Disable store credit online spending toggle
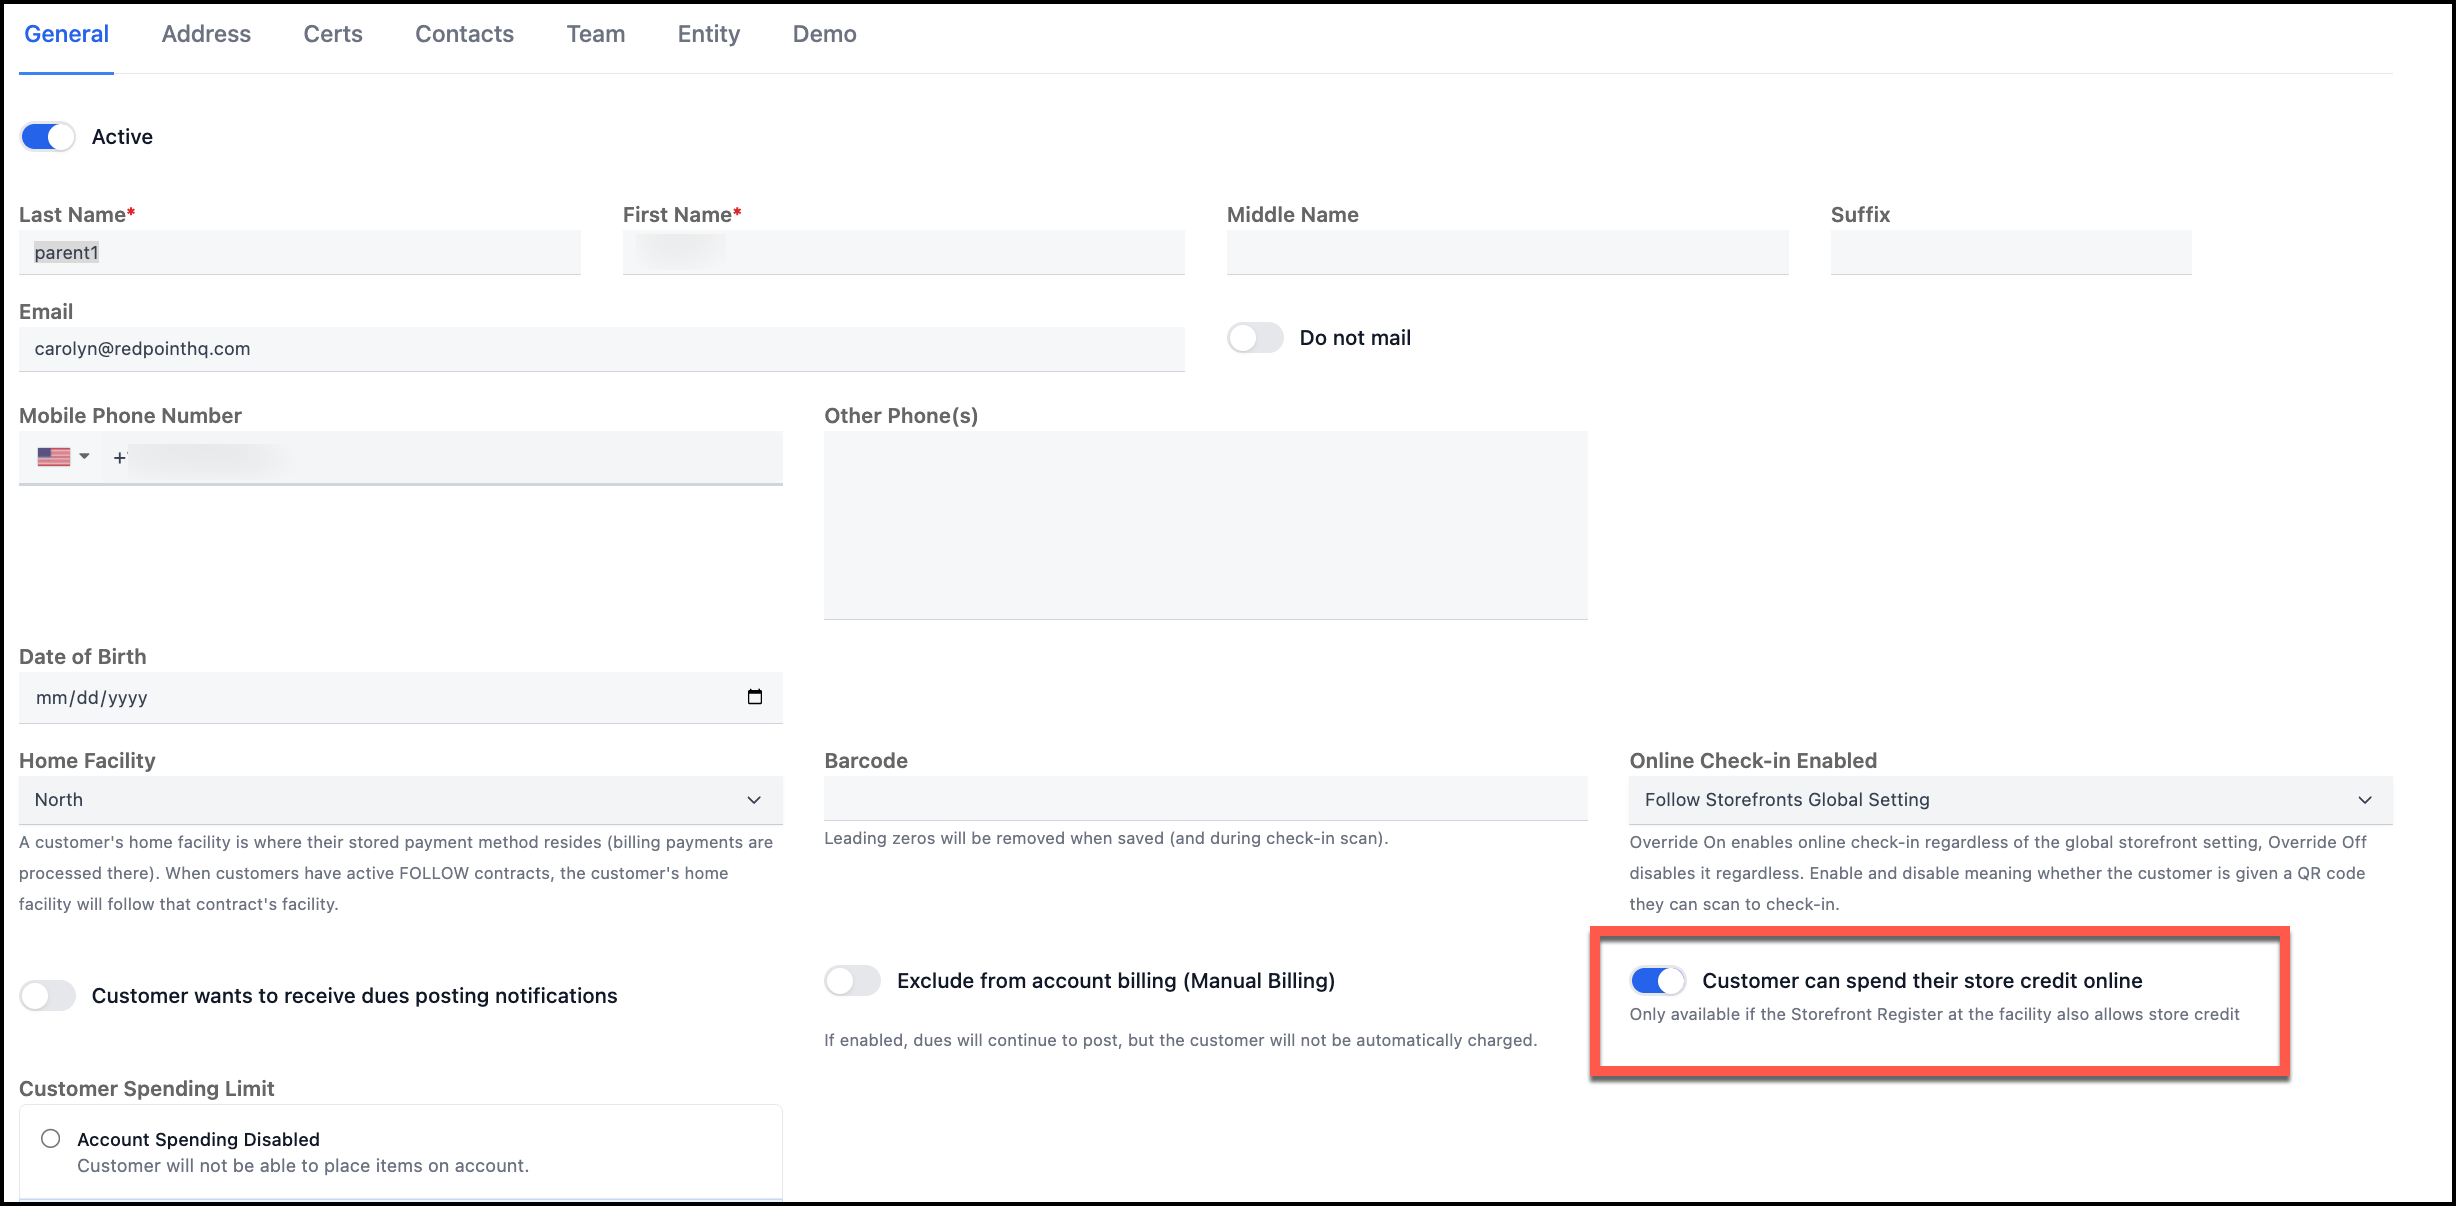This screenshot has height=1206, width=2456. coord(1657,981)
